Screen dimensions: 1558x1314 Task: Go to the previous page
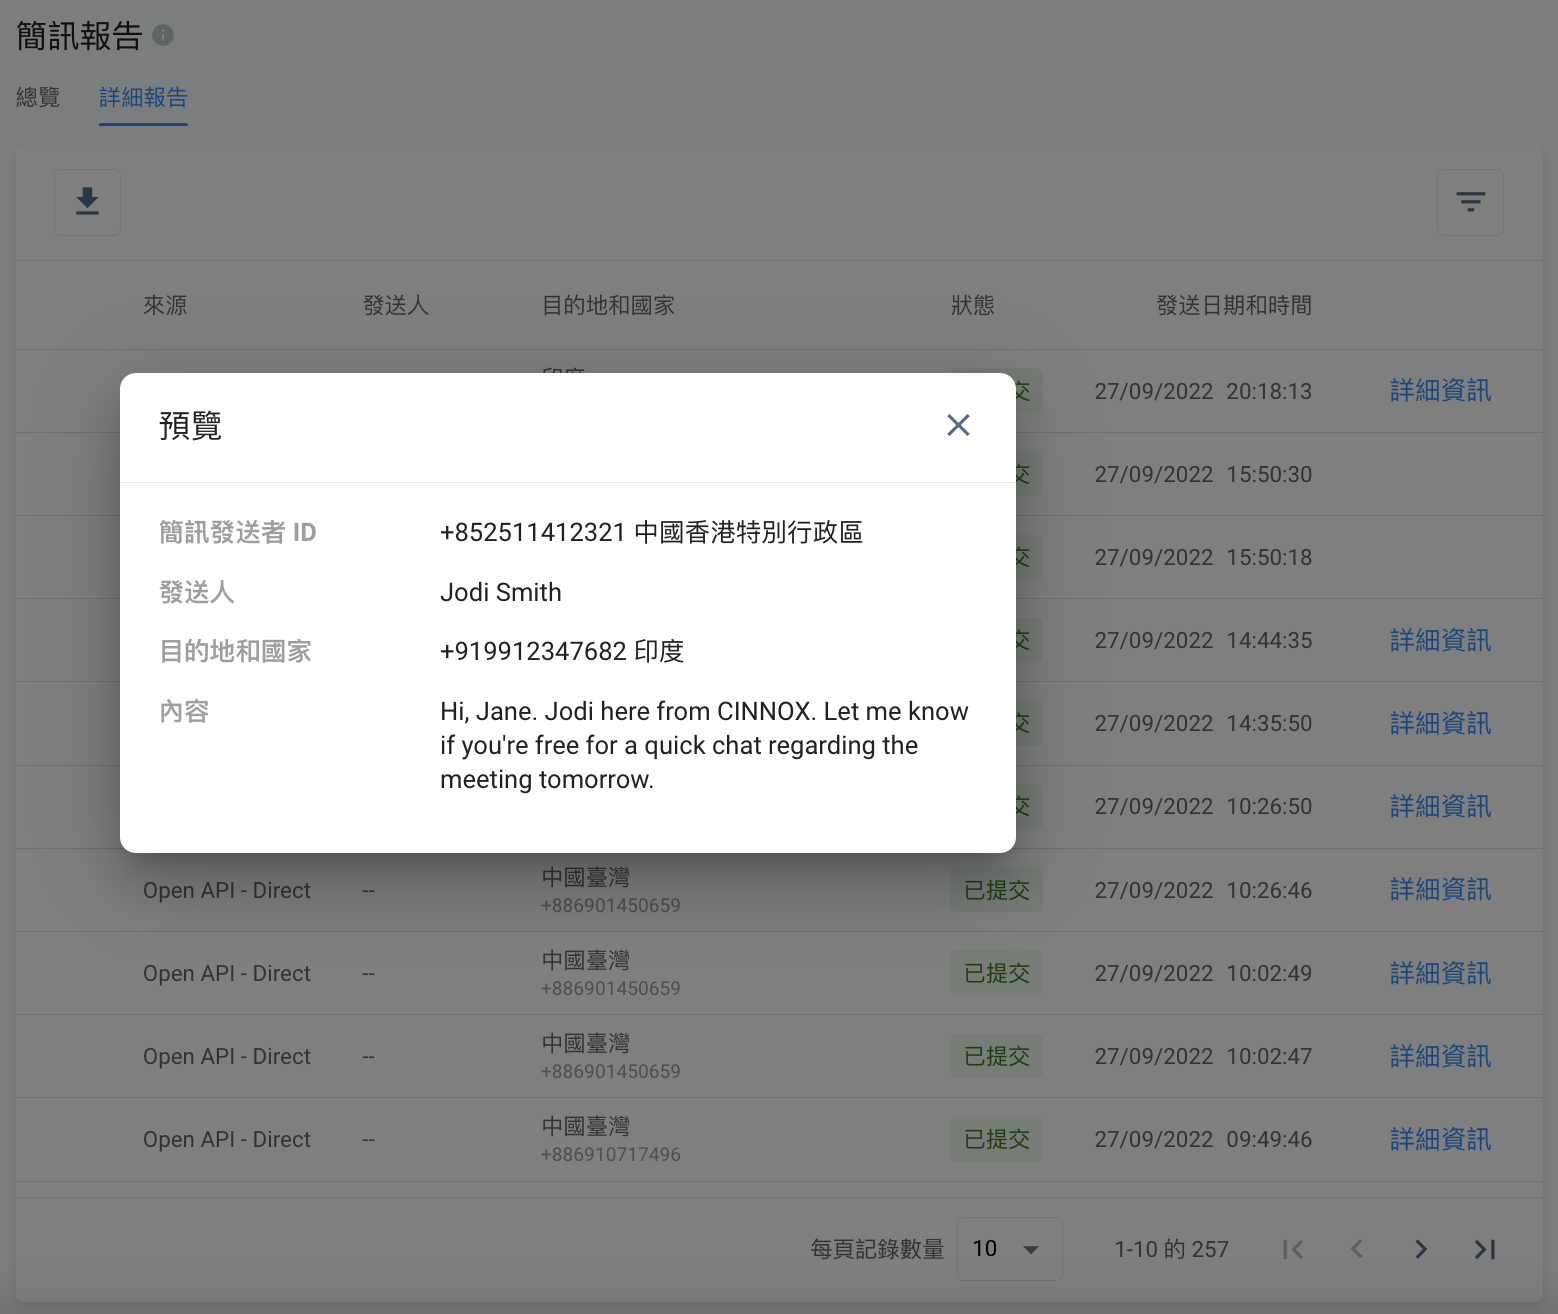point(1357,1249)
